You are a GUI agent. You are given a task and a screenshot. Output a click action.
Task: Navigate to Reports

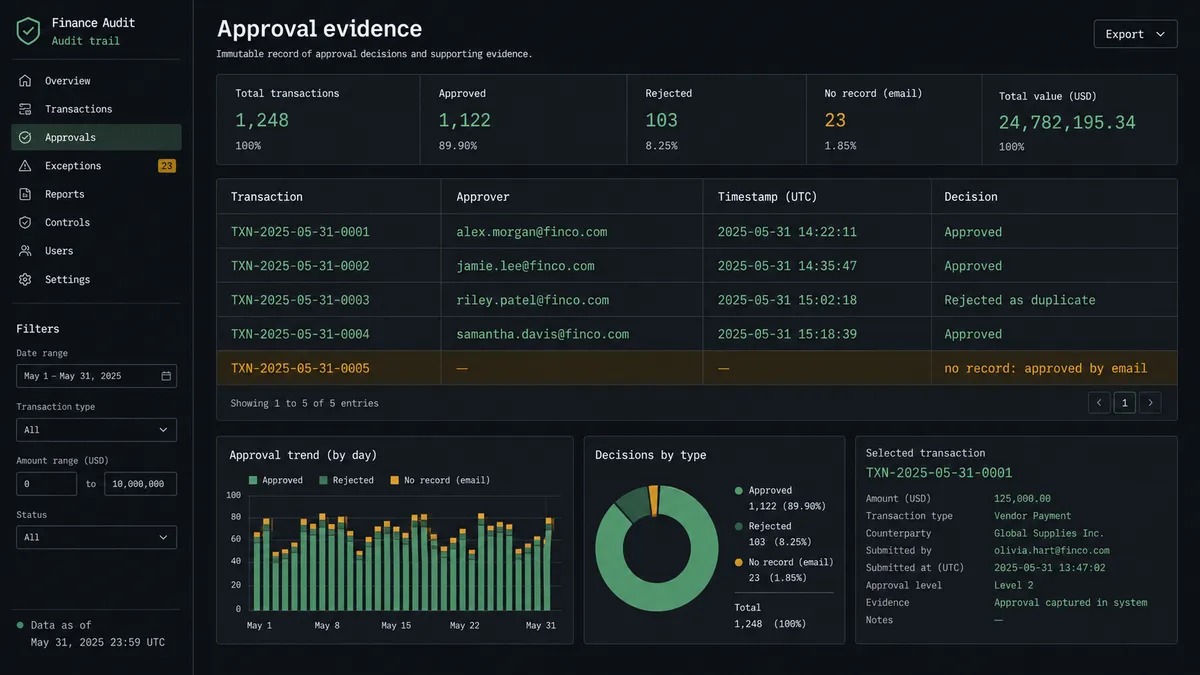pos(96,194)
